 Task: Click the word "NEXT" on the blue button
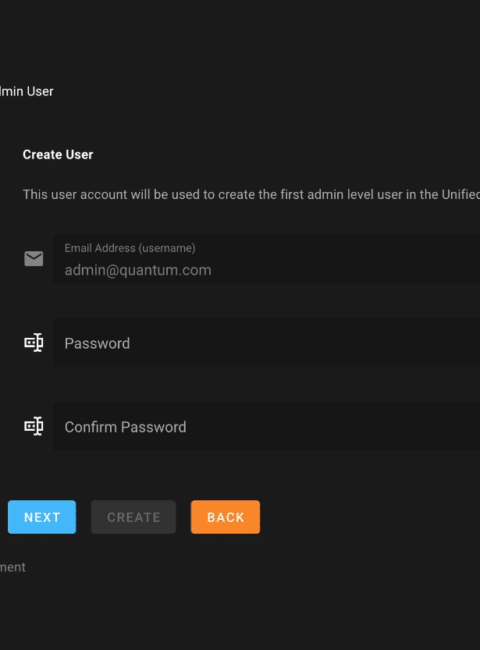pos(42,517)
